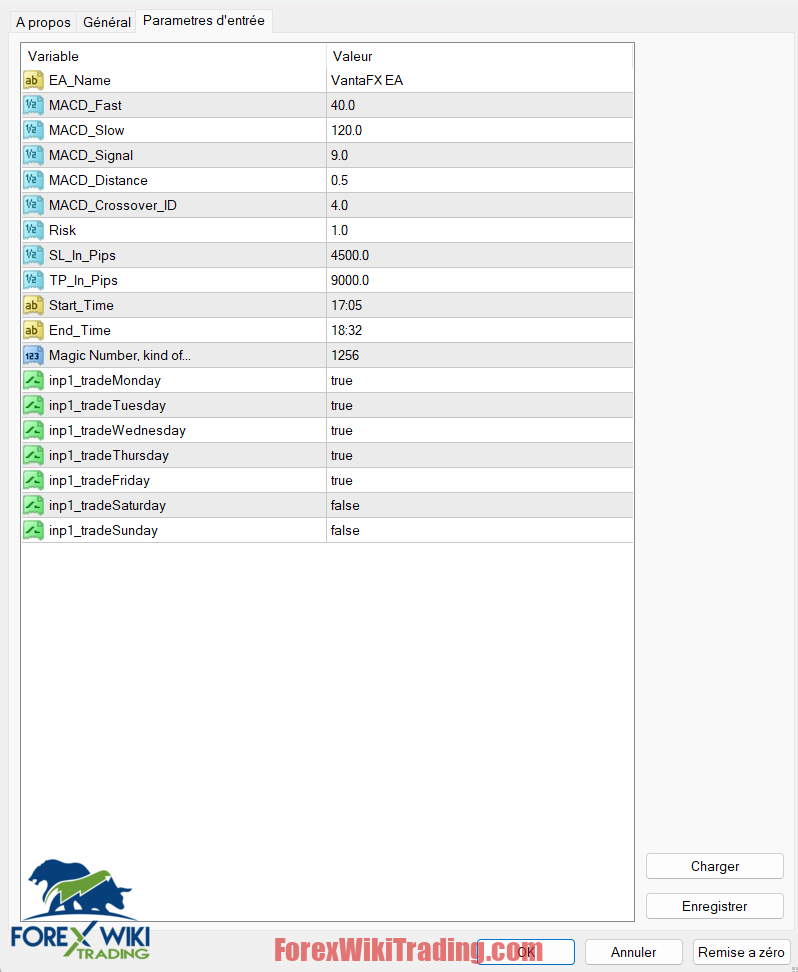This screenshot has width=798, height=972.
Task: Edit MACD_Signal value 9.0
Action: (x=480, y=156)
